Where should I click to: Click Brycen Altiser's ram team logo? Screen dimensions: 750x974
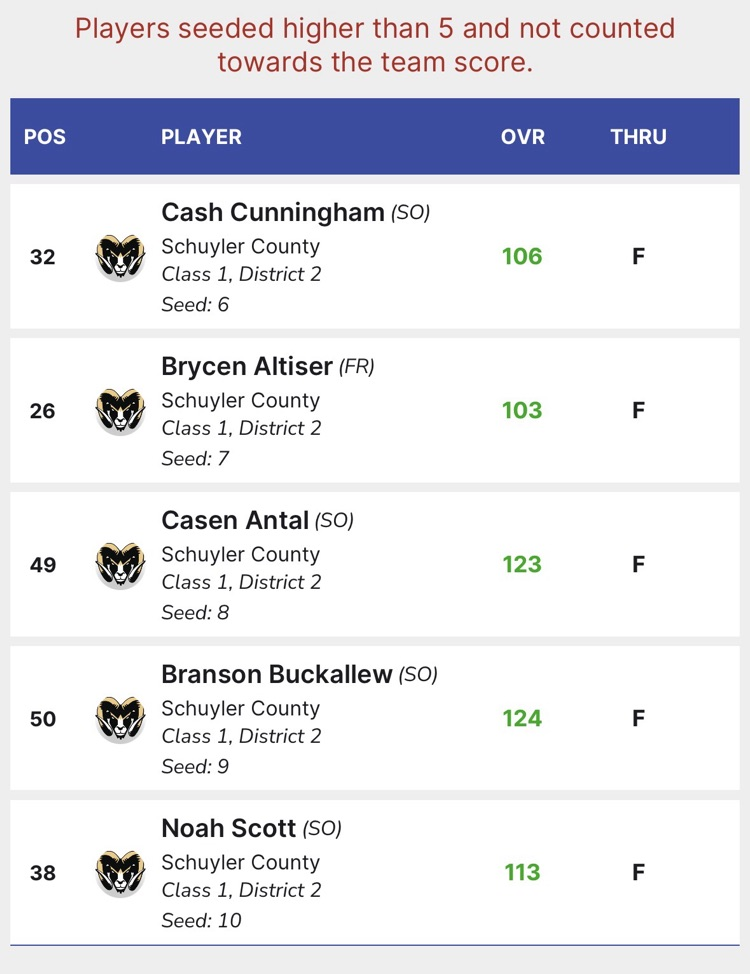[121, 411]
